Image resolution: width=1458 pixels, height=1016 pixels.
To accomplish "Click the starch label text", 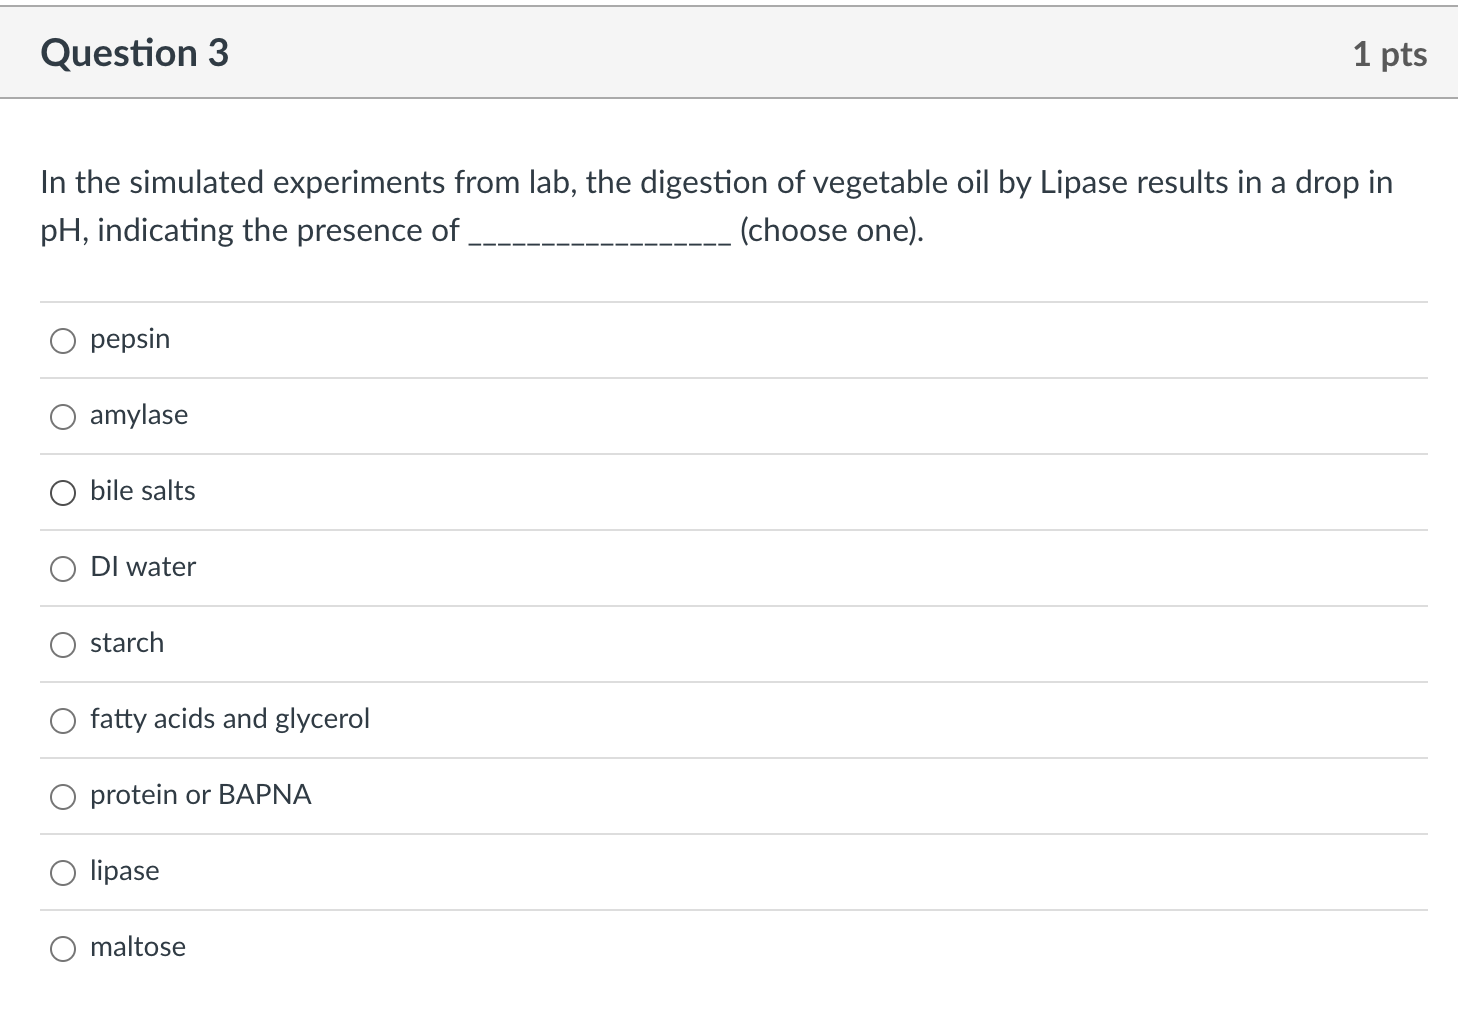I will pyautogui.click(x=126, y=643).
